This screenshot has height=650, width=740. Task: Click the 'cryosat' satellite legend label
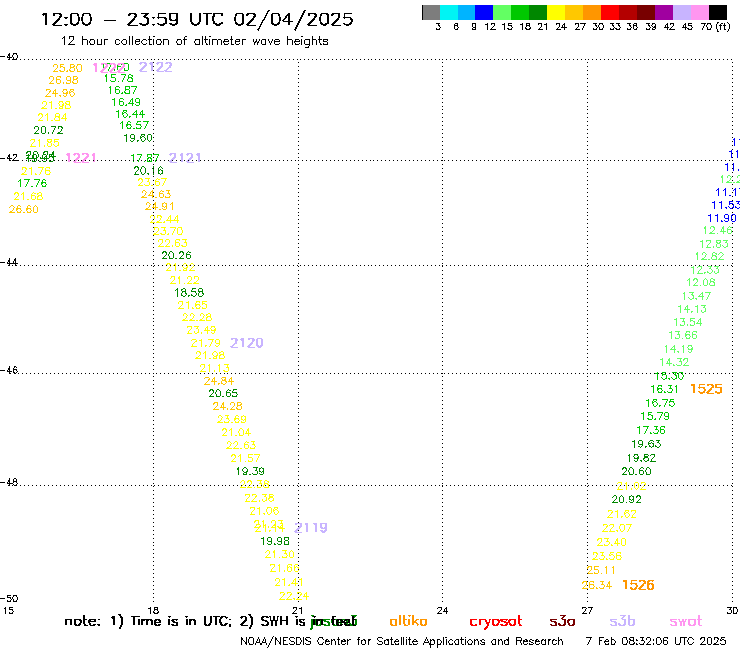point(496,622)
